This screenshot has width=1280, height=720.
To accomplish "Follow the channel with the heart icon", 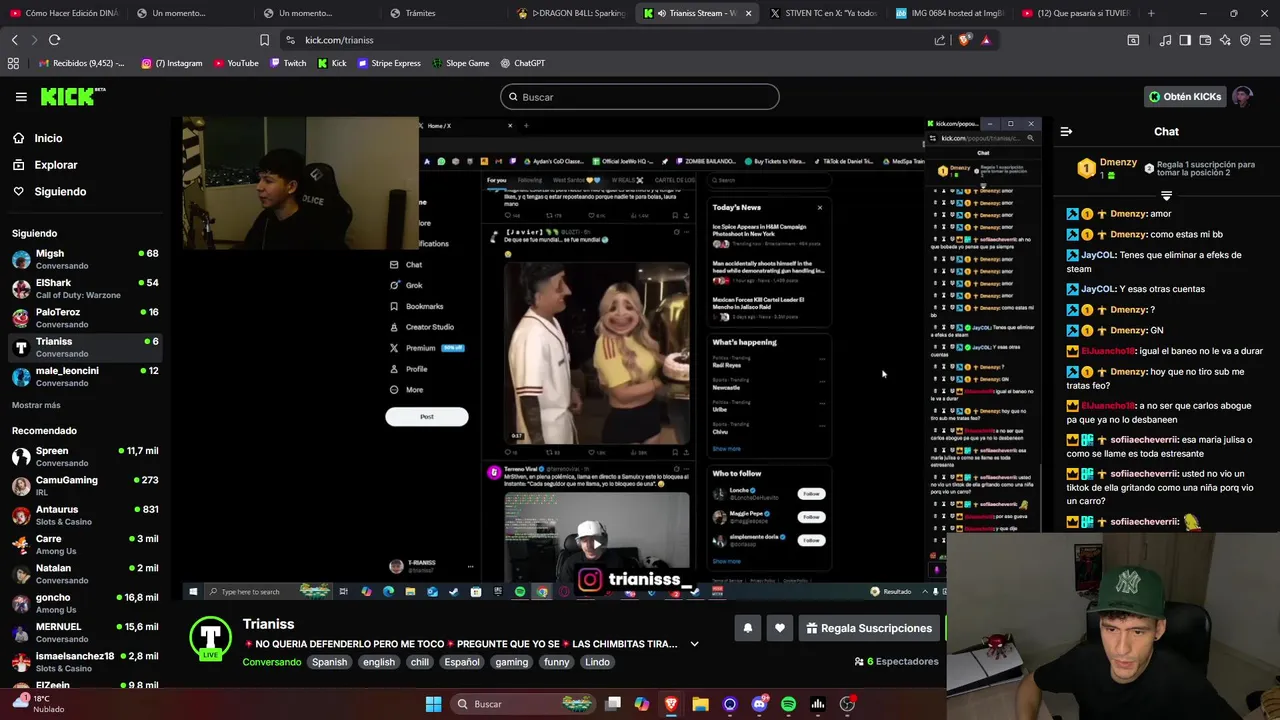I will tap(780, 628).
